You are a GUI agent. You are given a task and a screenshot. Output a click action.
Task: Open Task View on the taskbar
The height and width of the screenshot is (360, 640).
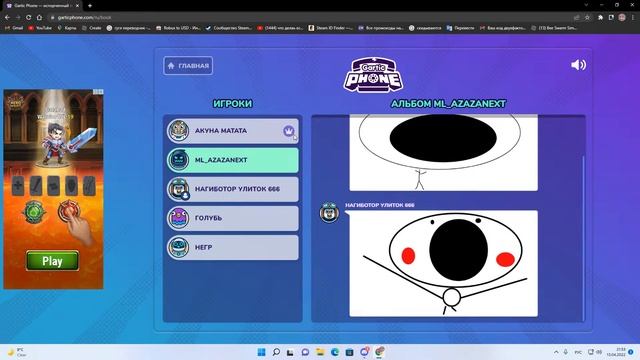click(290, 352)
